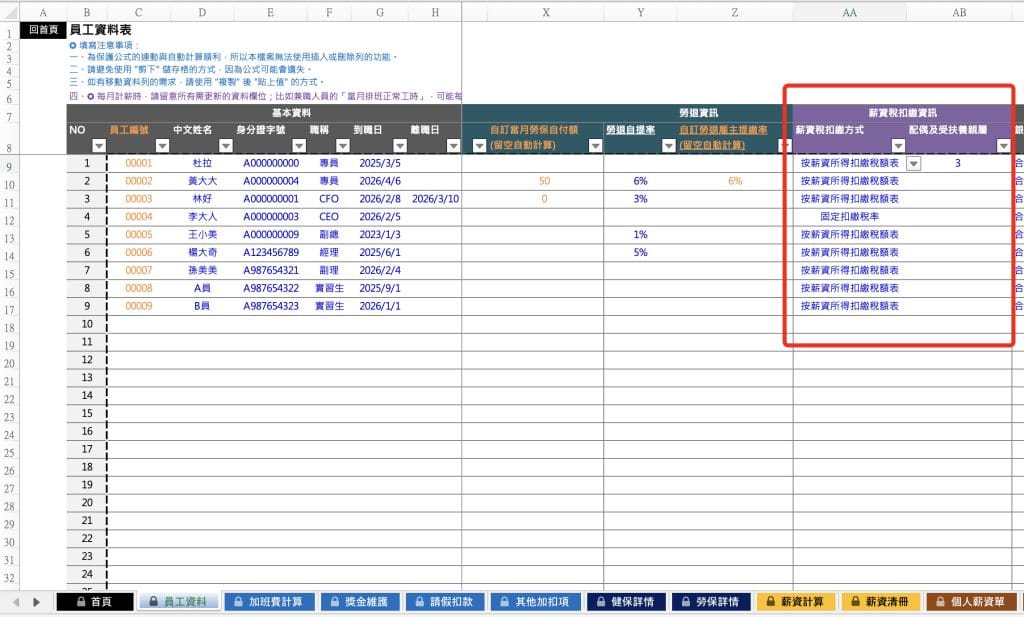Screen dimensions: 1024x617
Task: Click the 薪資稅扣繳資訊 section header
Action: click(903, 113)
